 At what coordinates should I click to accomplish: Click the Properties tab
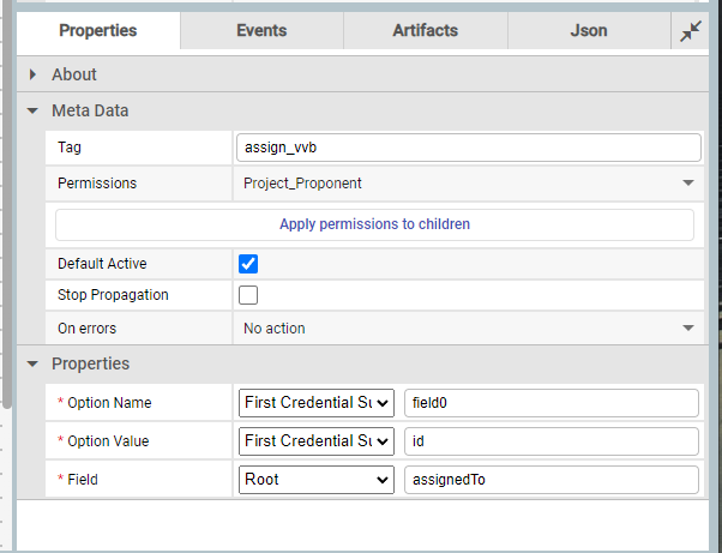pos(98,31)
